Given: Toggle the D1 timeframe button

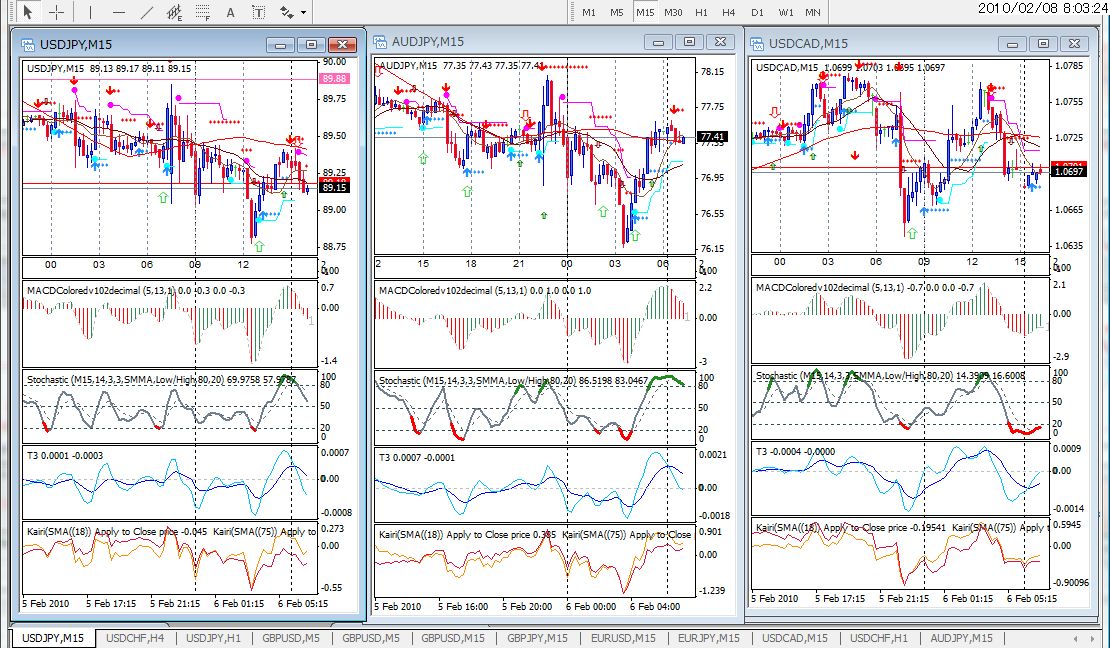Looking at the screenshot, I should coord(757,12).
